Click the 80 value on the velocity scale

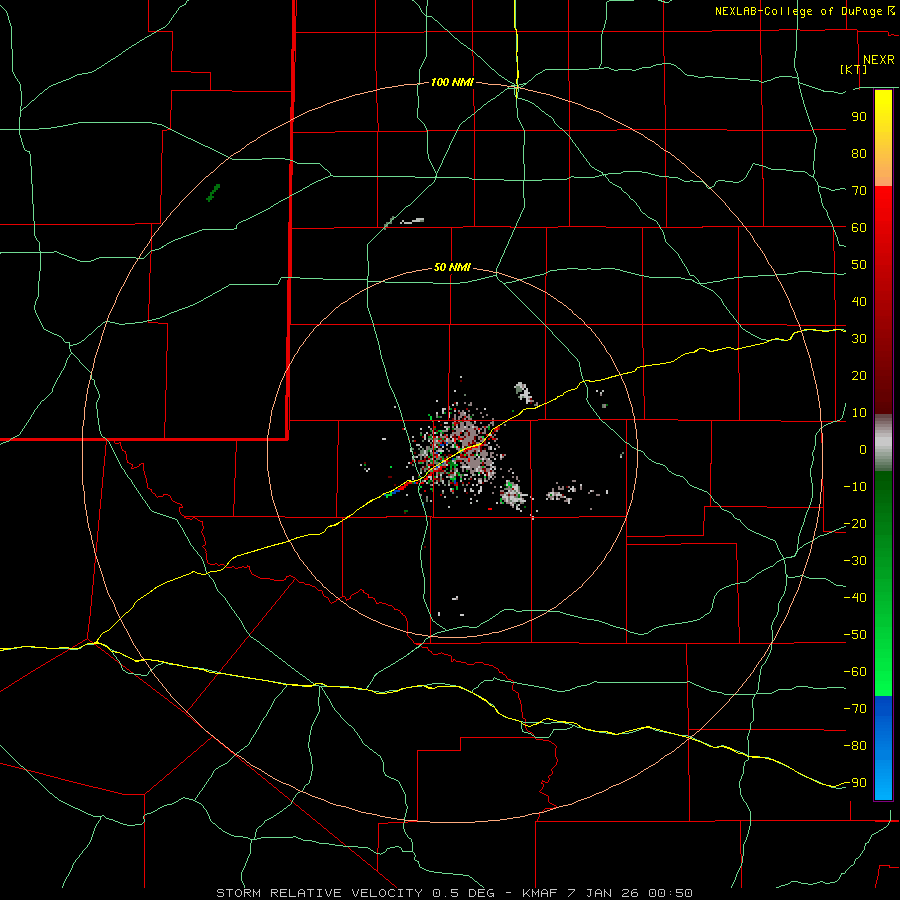click(859, 154)
